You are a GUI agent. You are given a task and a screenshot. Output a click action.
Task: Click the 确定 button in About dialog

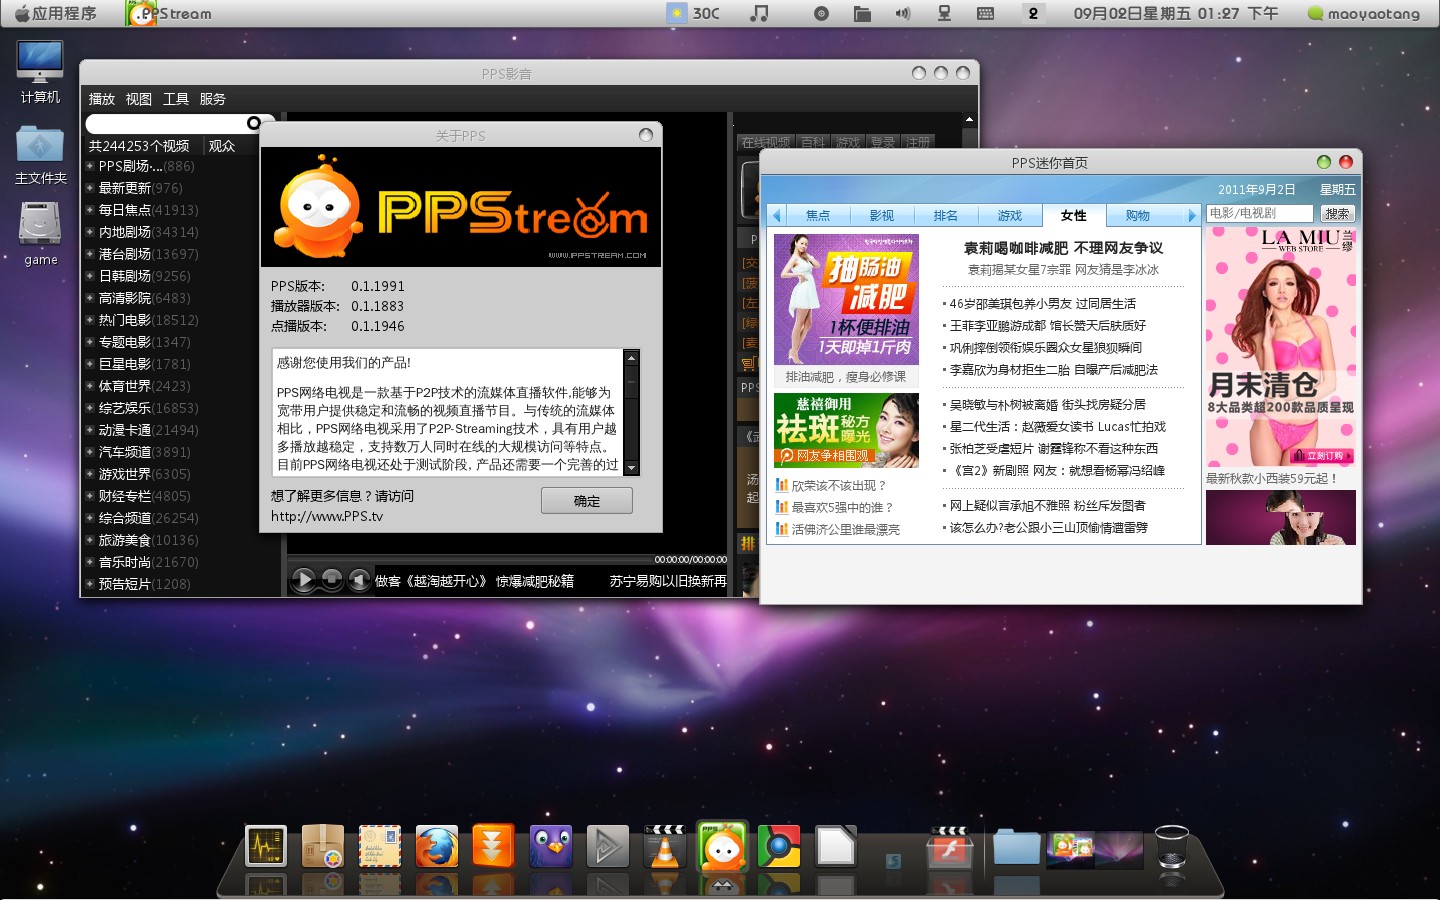tap(587, 501)
